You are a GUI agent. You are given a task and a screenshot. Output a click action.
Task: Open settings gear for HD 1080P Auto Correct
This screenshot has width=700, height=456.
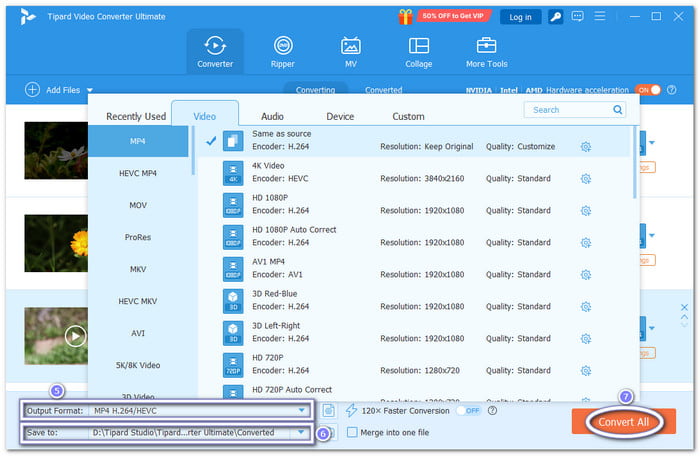coord(586,243)
